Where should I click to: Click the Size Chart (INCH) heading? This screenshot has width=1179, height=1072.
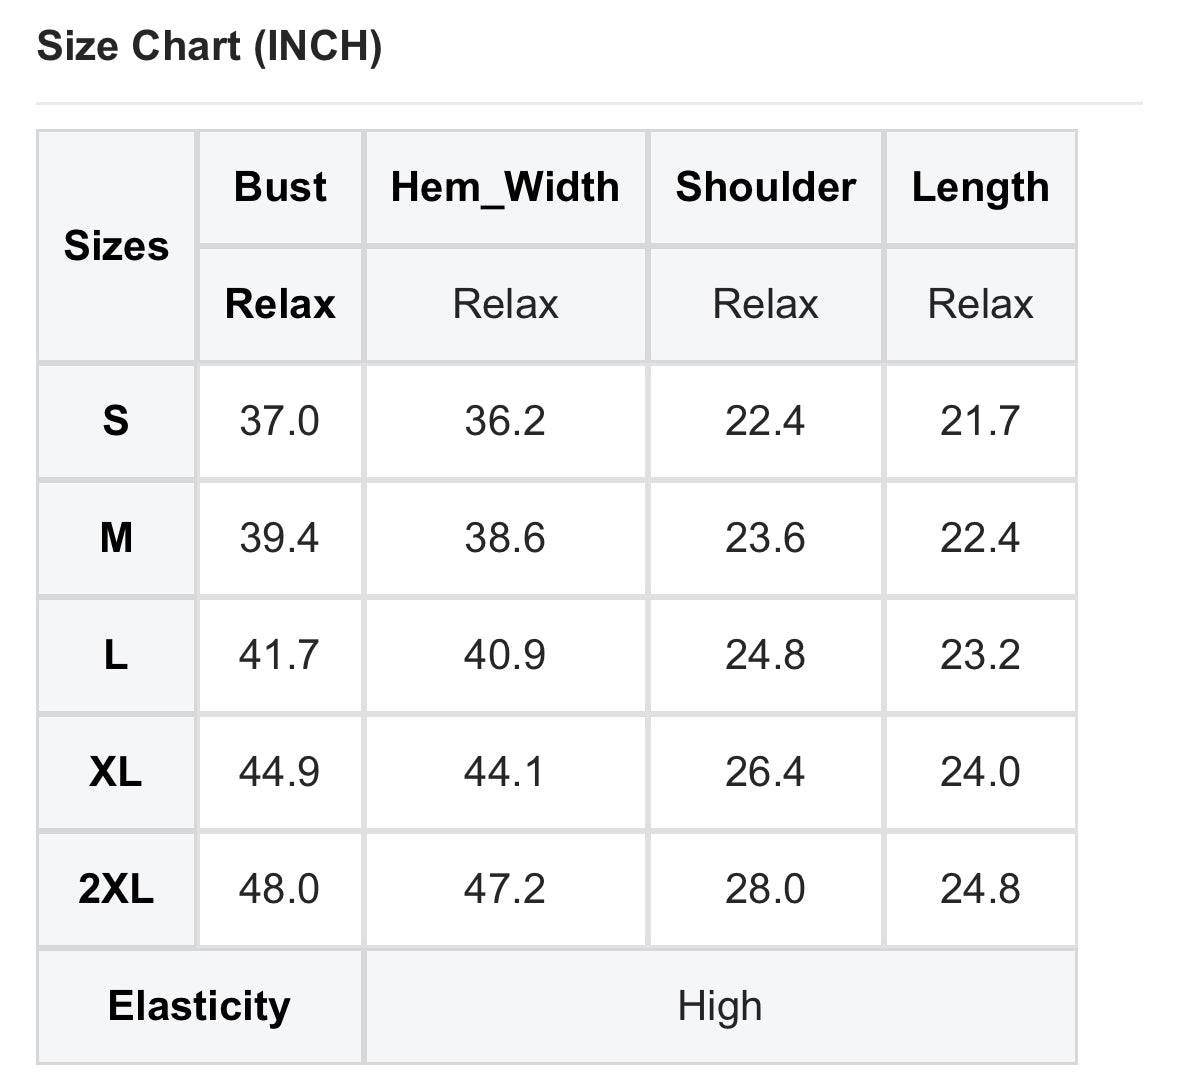click(209, 46)
